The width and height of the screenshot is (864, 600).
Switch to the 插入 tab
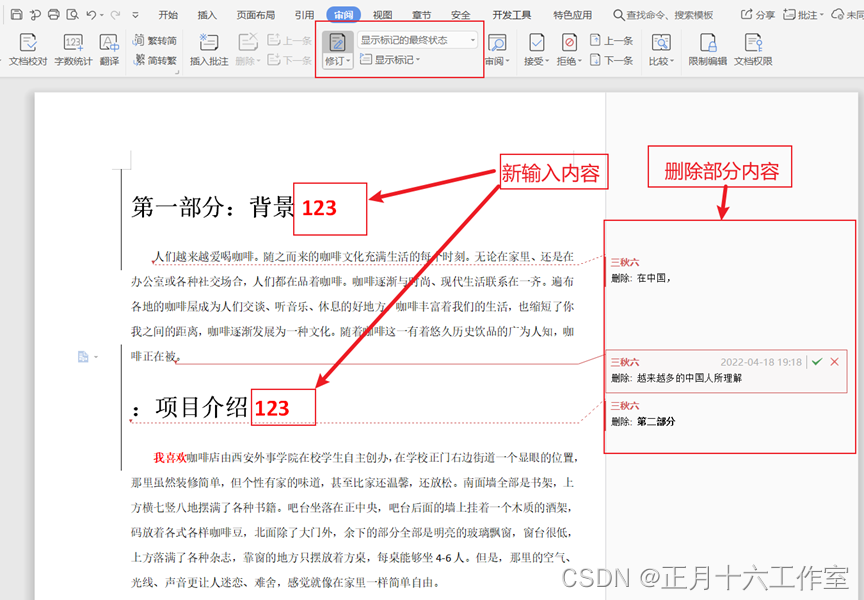207,15
